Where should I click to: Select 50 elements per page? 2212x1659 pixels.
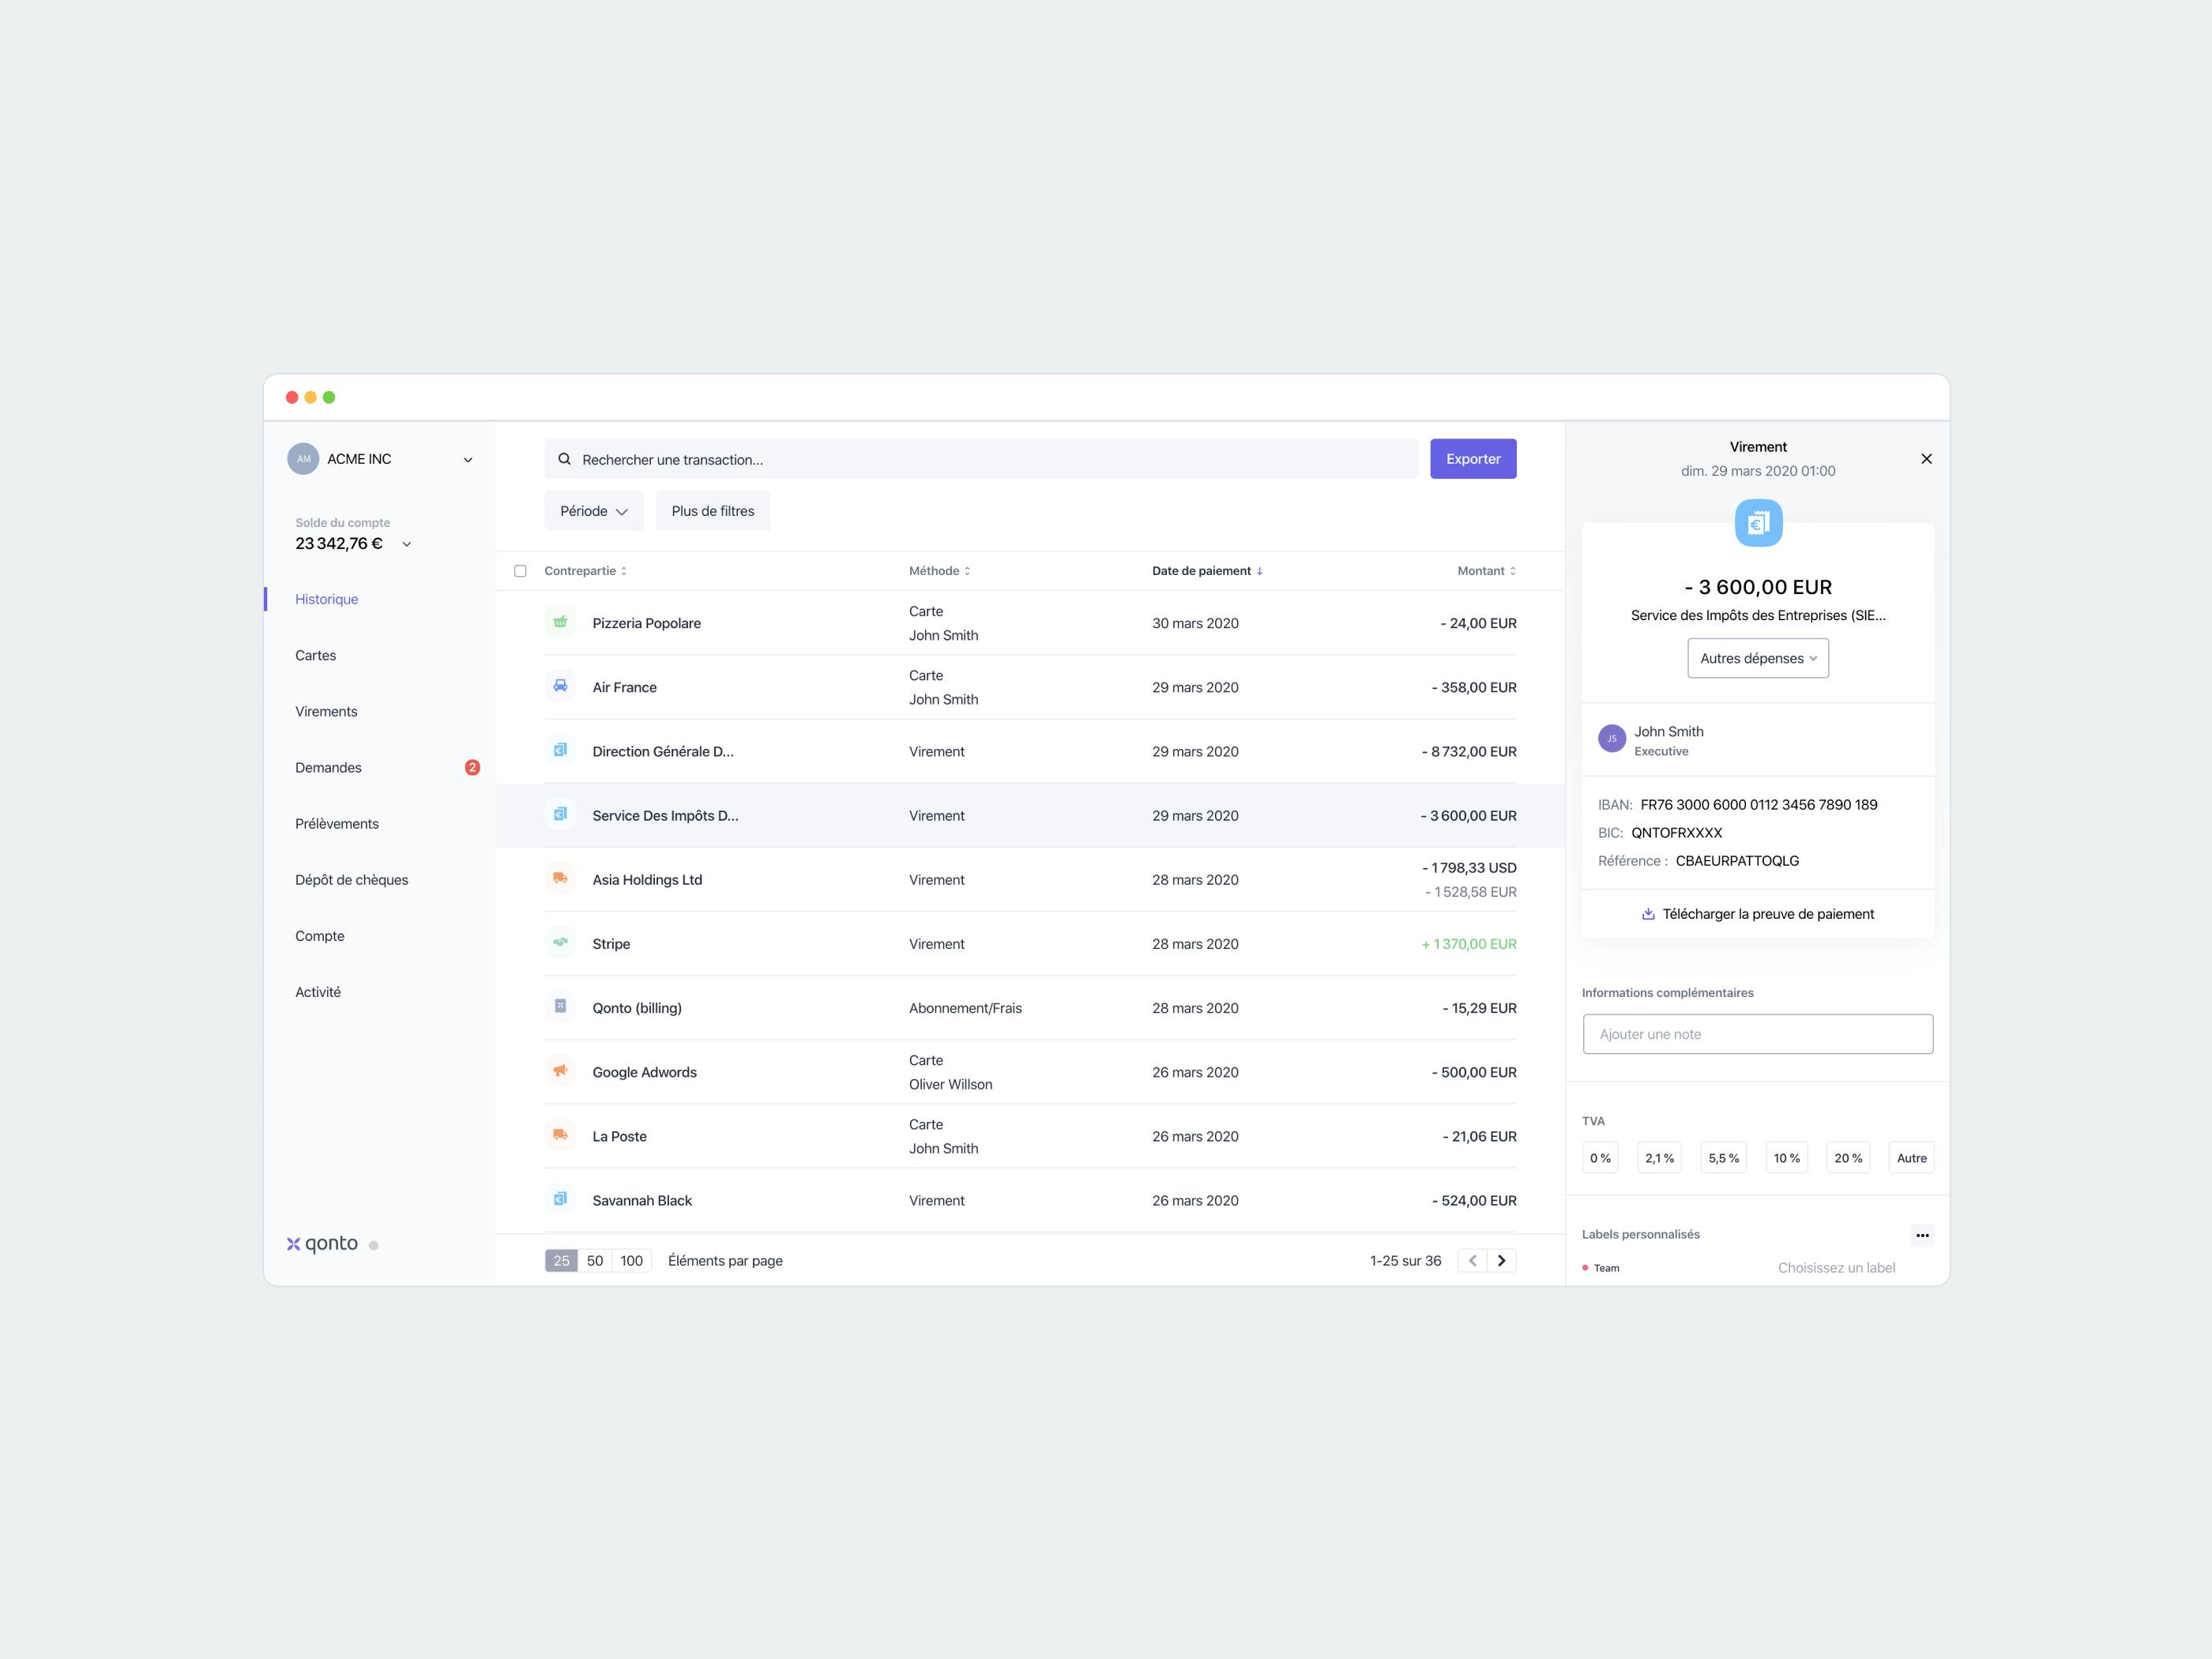point(595,1260)
